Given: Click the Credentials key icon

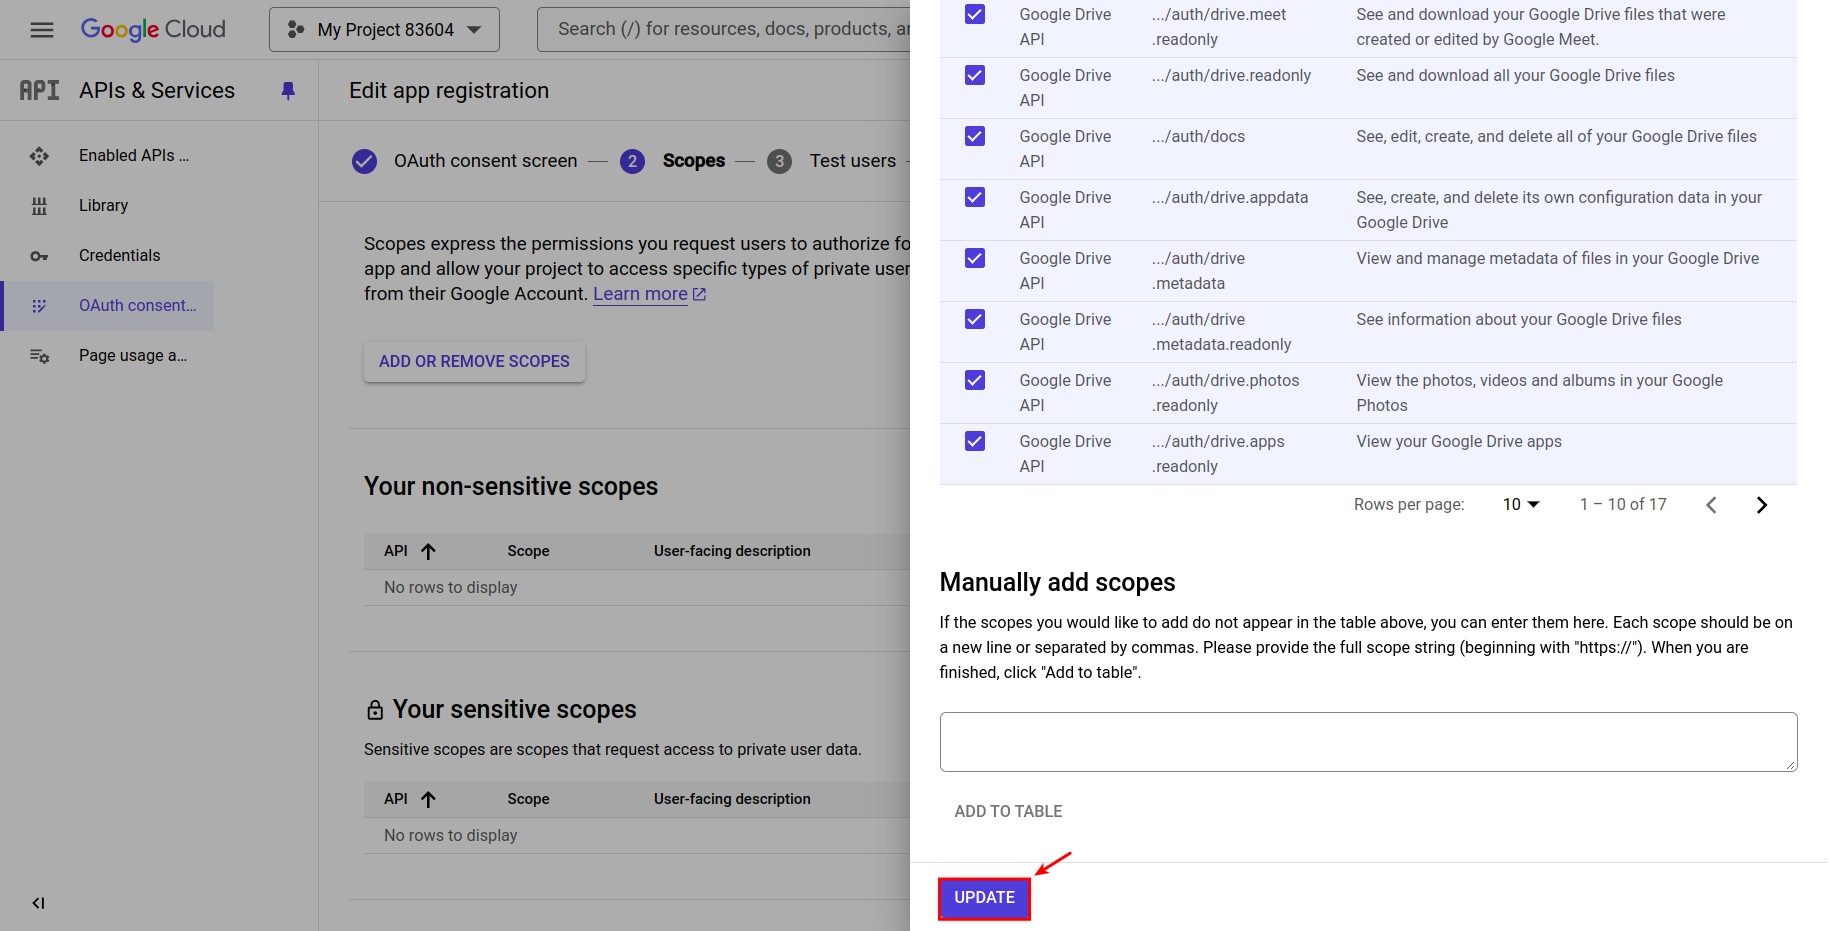Looking at the screenshot, I should tap(38, 255).
